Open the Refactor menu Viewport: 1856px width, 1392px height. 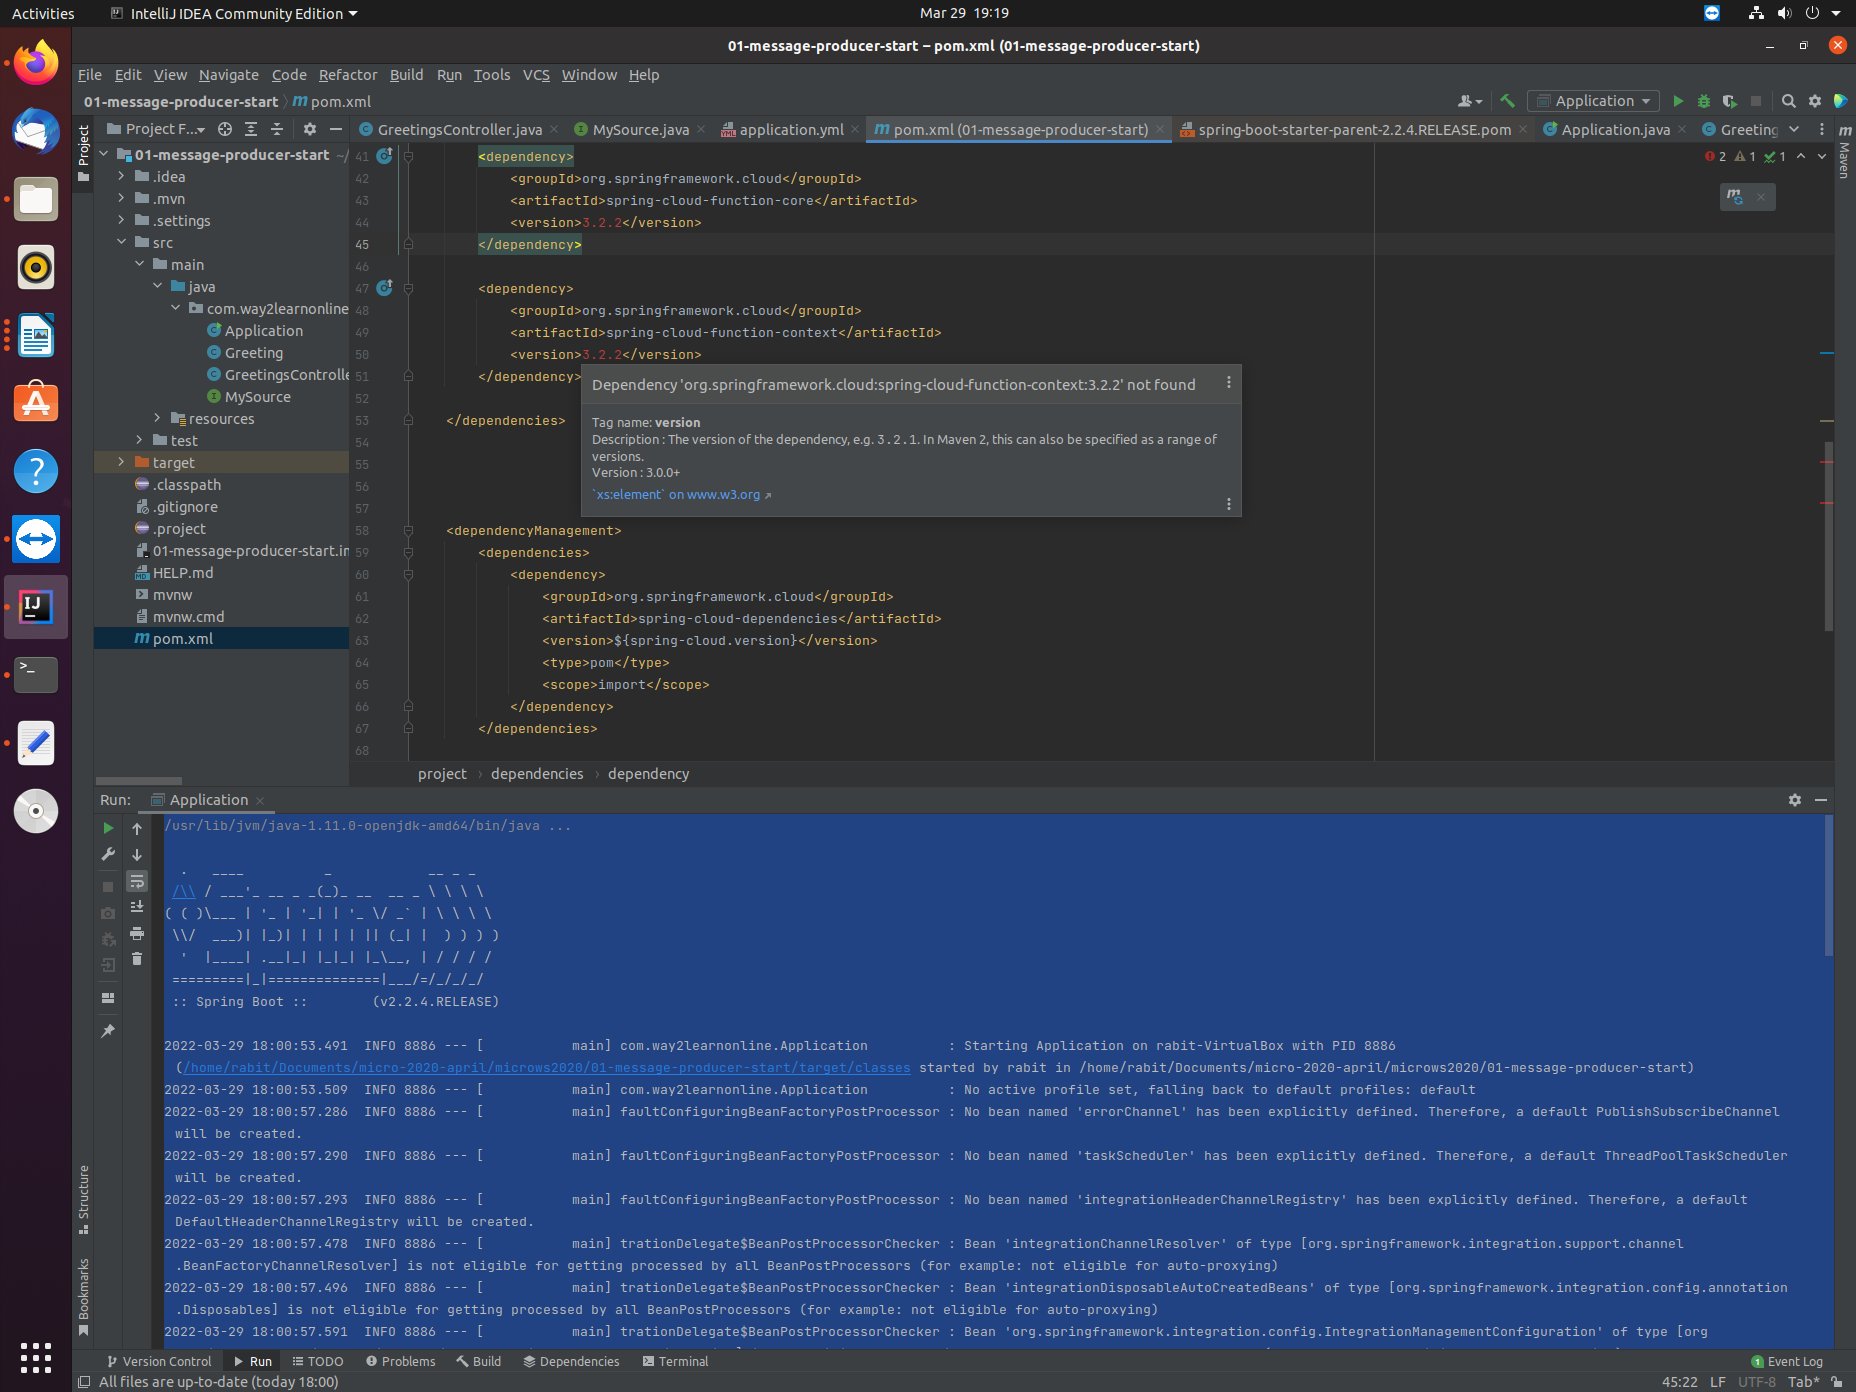tap(348, 75)
